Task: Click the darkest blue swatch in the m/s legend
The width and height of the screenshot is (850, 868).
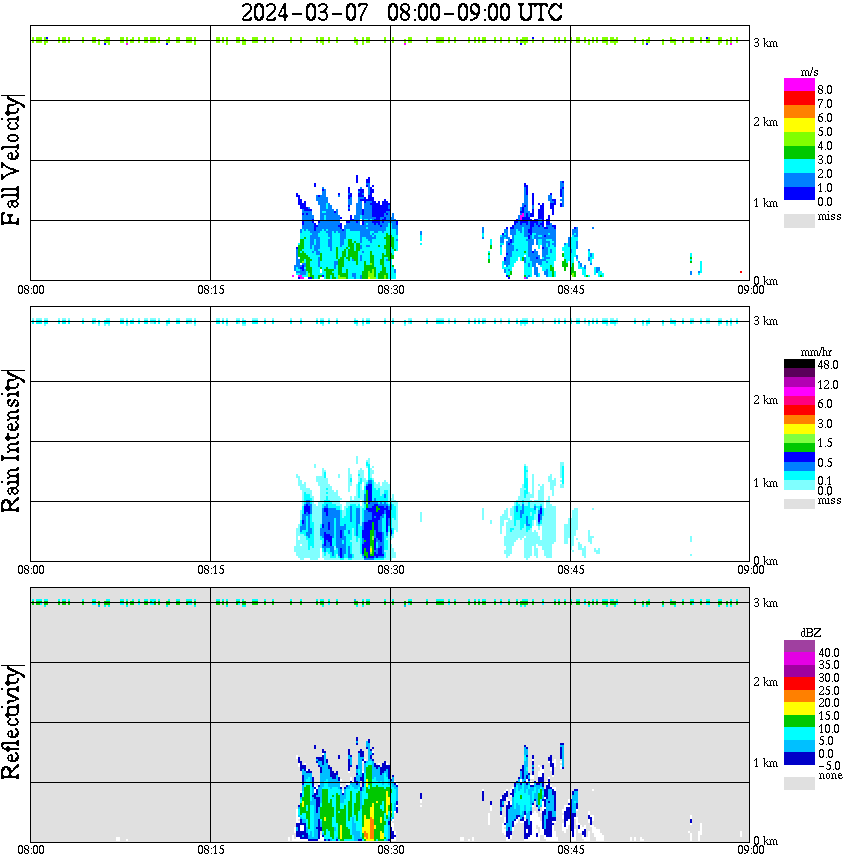Action: click(799, 193)
